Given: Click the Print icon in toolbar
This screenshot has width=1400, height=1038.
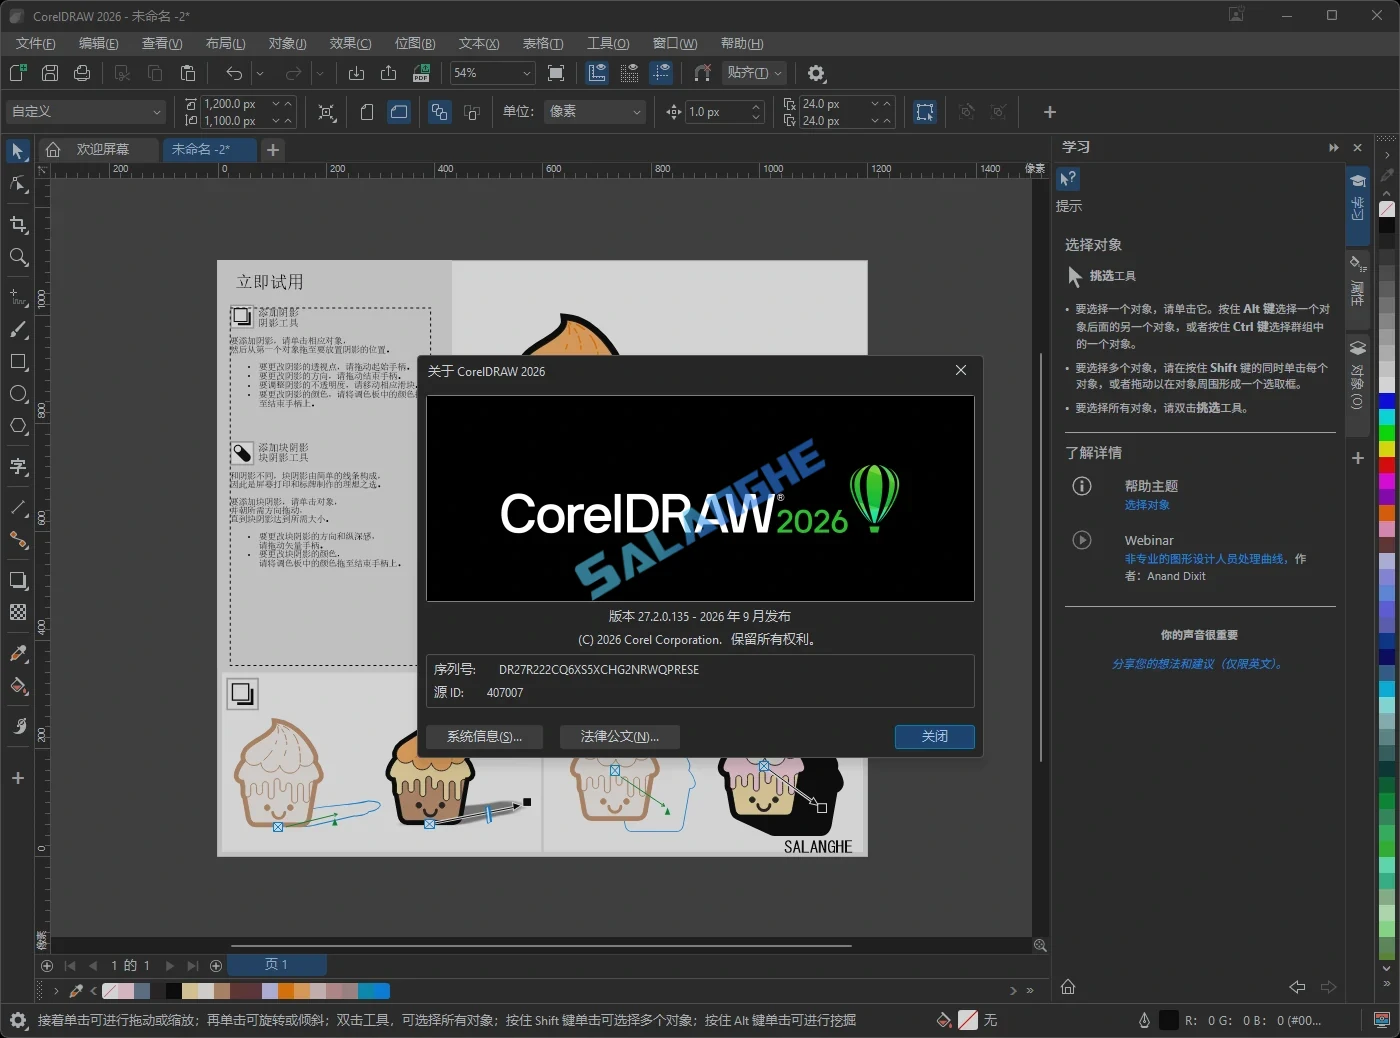Looking at the screenshot, I should pos(82,73).
